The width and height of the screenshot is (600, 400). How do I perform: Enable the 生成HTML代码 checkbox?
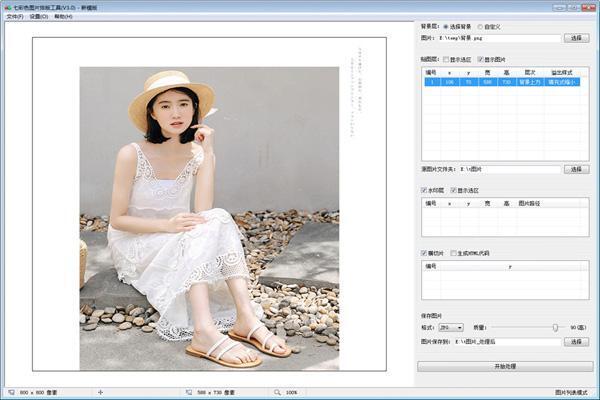pos(455,253)
